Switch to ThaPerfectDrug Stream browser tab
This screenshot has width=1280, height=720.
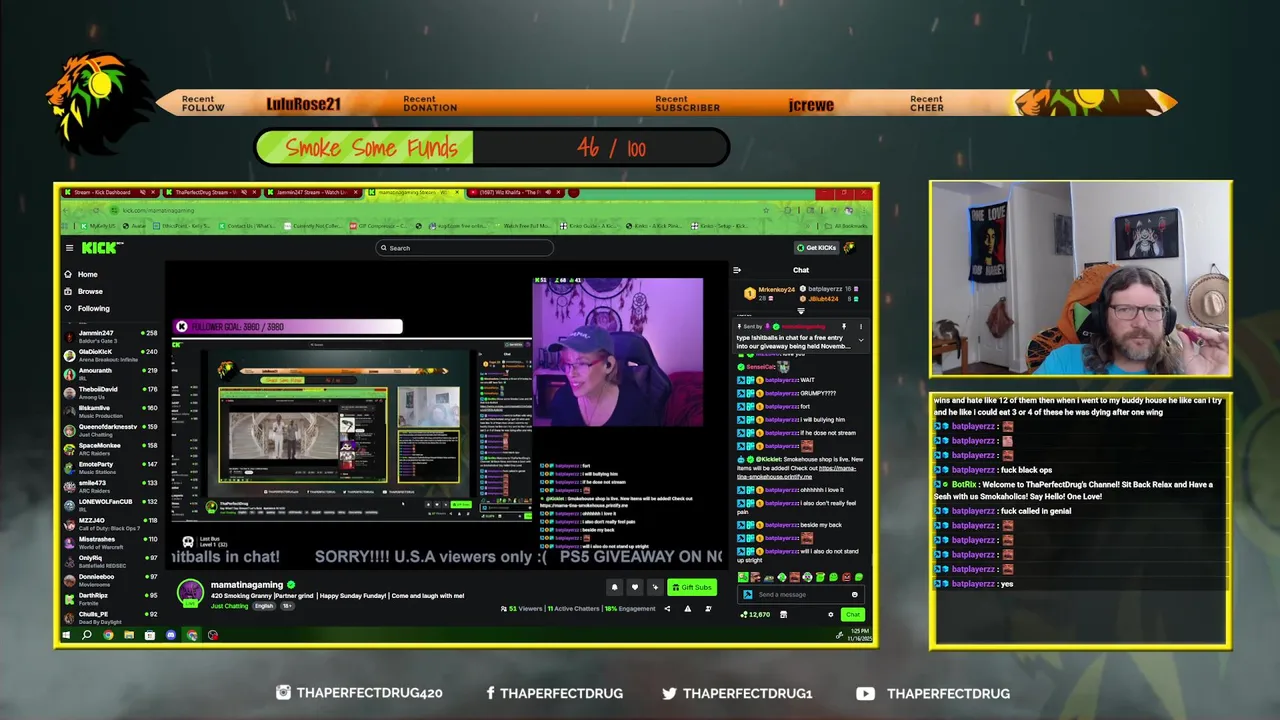(x=210, y=192)
